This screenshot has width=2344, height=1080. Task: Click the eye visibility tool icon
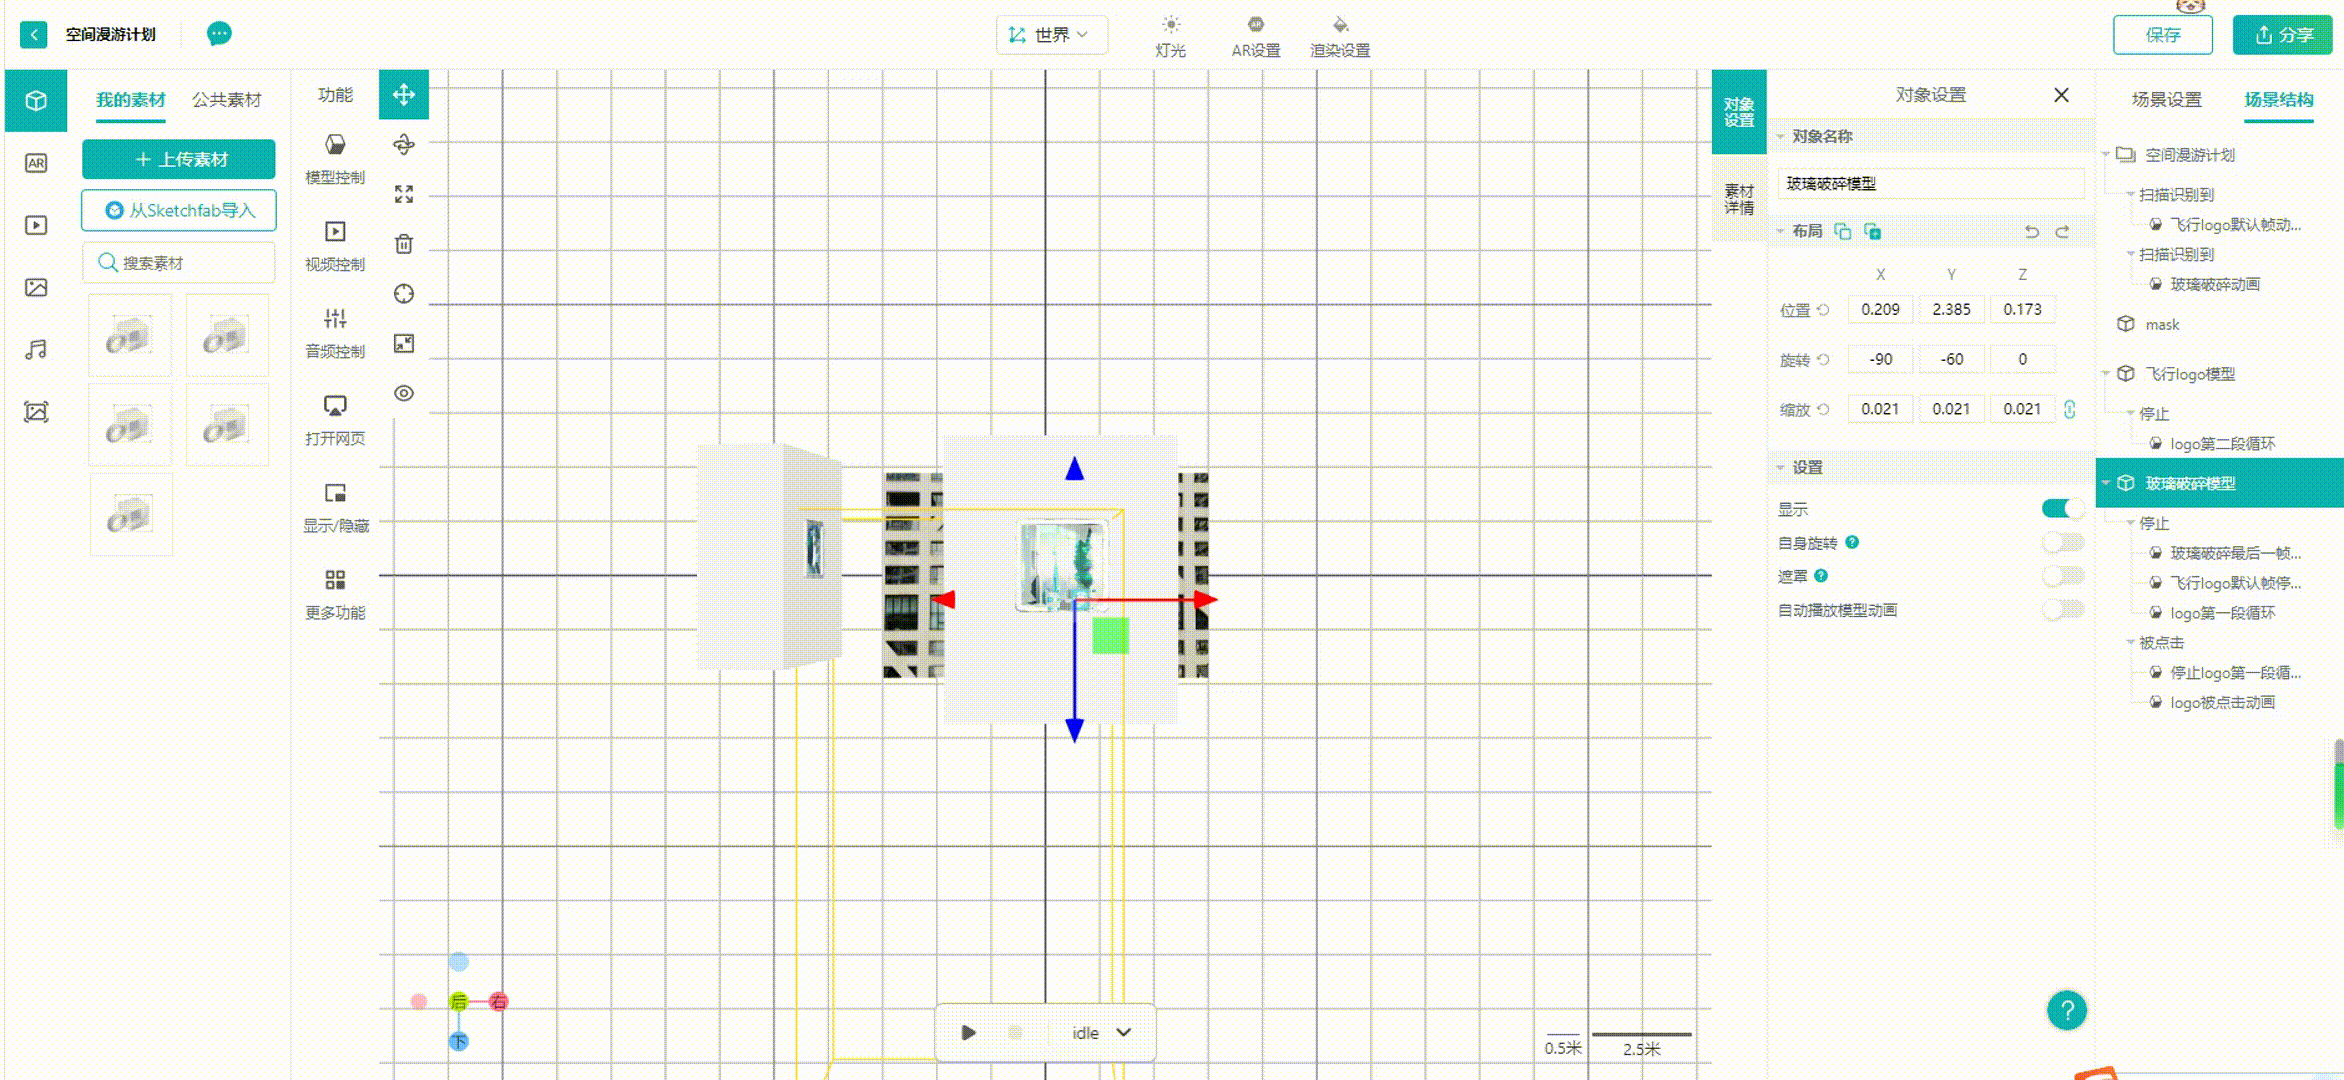[404, 393]
